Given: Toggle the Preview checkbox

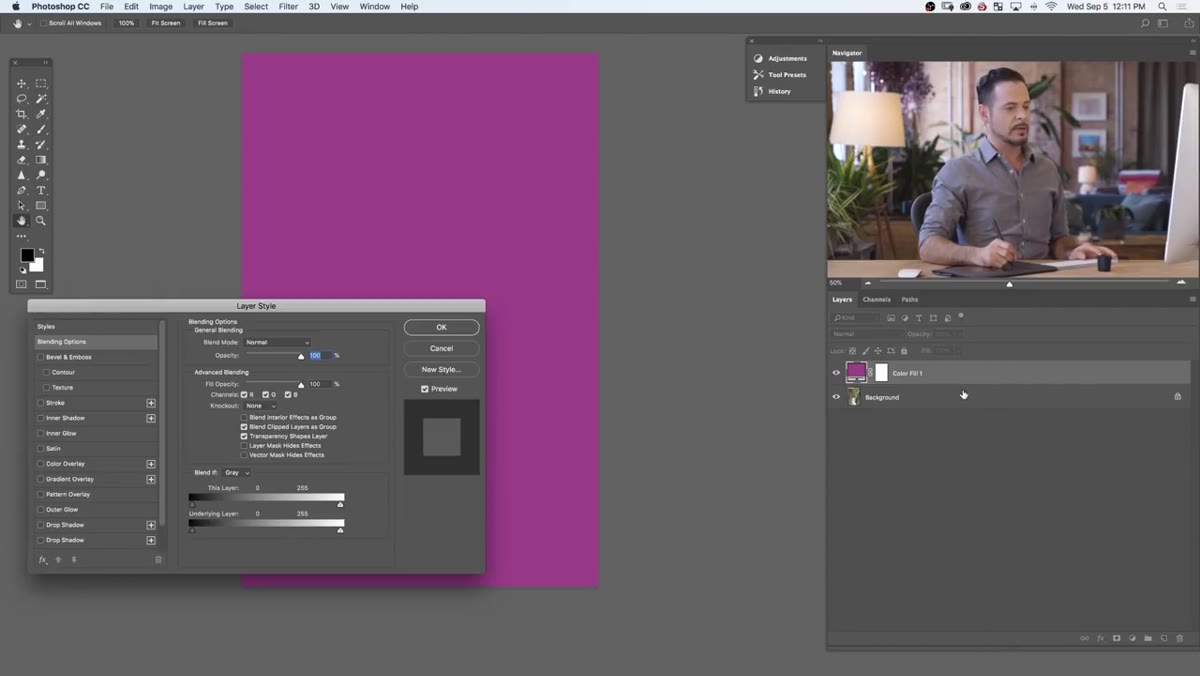Looking at the screenshot, I should click(x=425, y=389).
